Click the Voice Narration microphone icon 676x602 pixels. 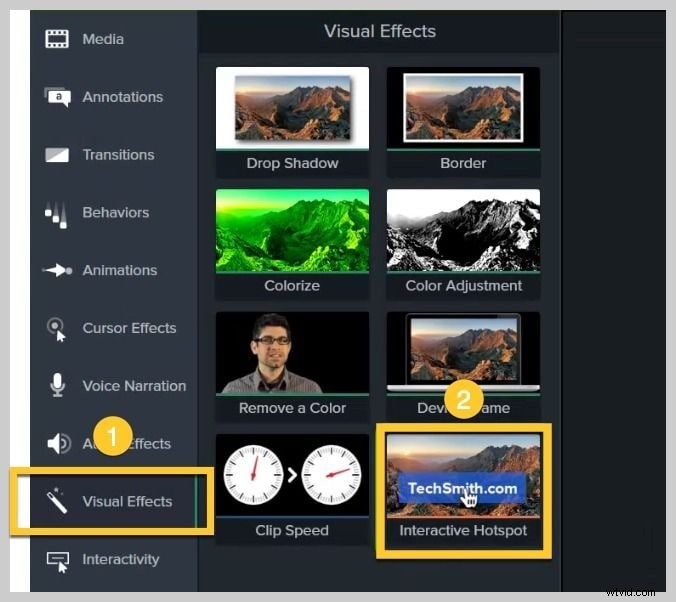point(57,385)
